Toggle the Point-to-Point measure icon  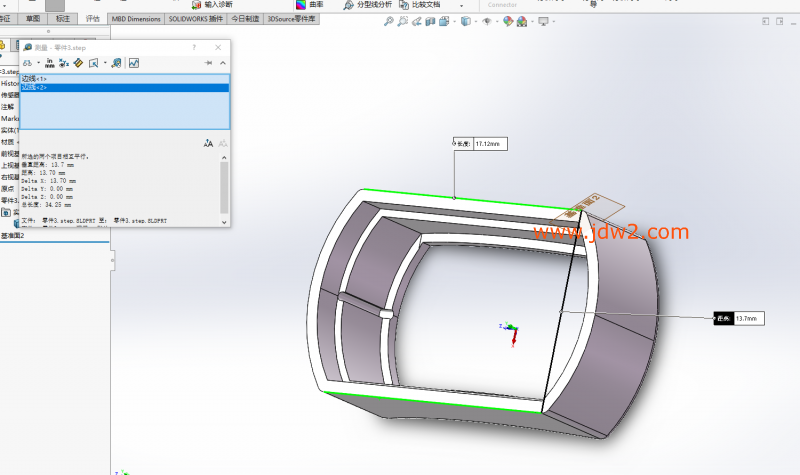coord(78,63)
